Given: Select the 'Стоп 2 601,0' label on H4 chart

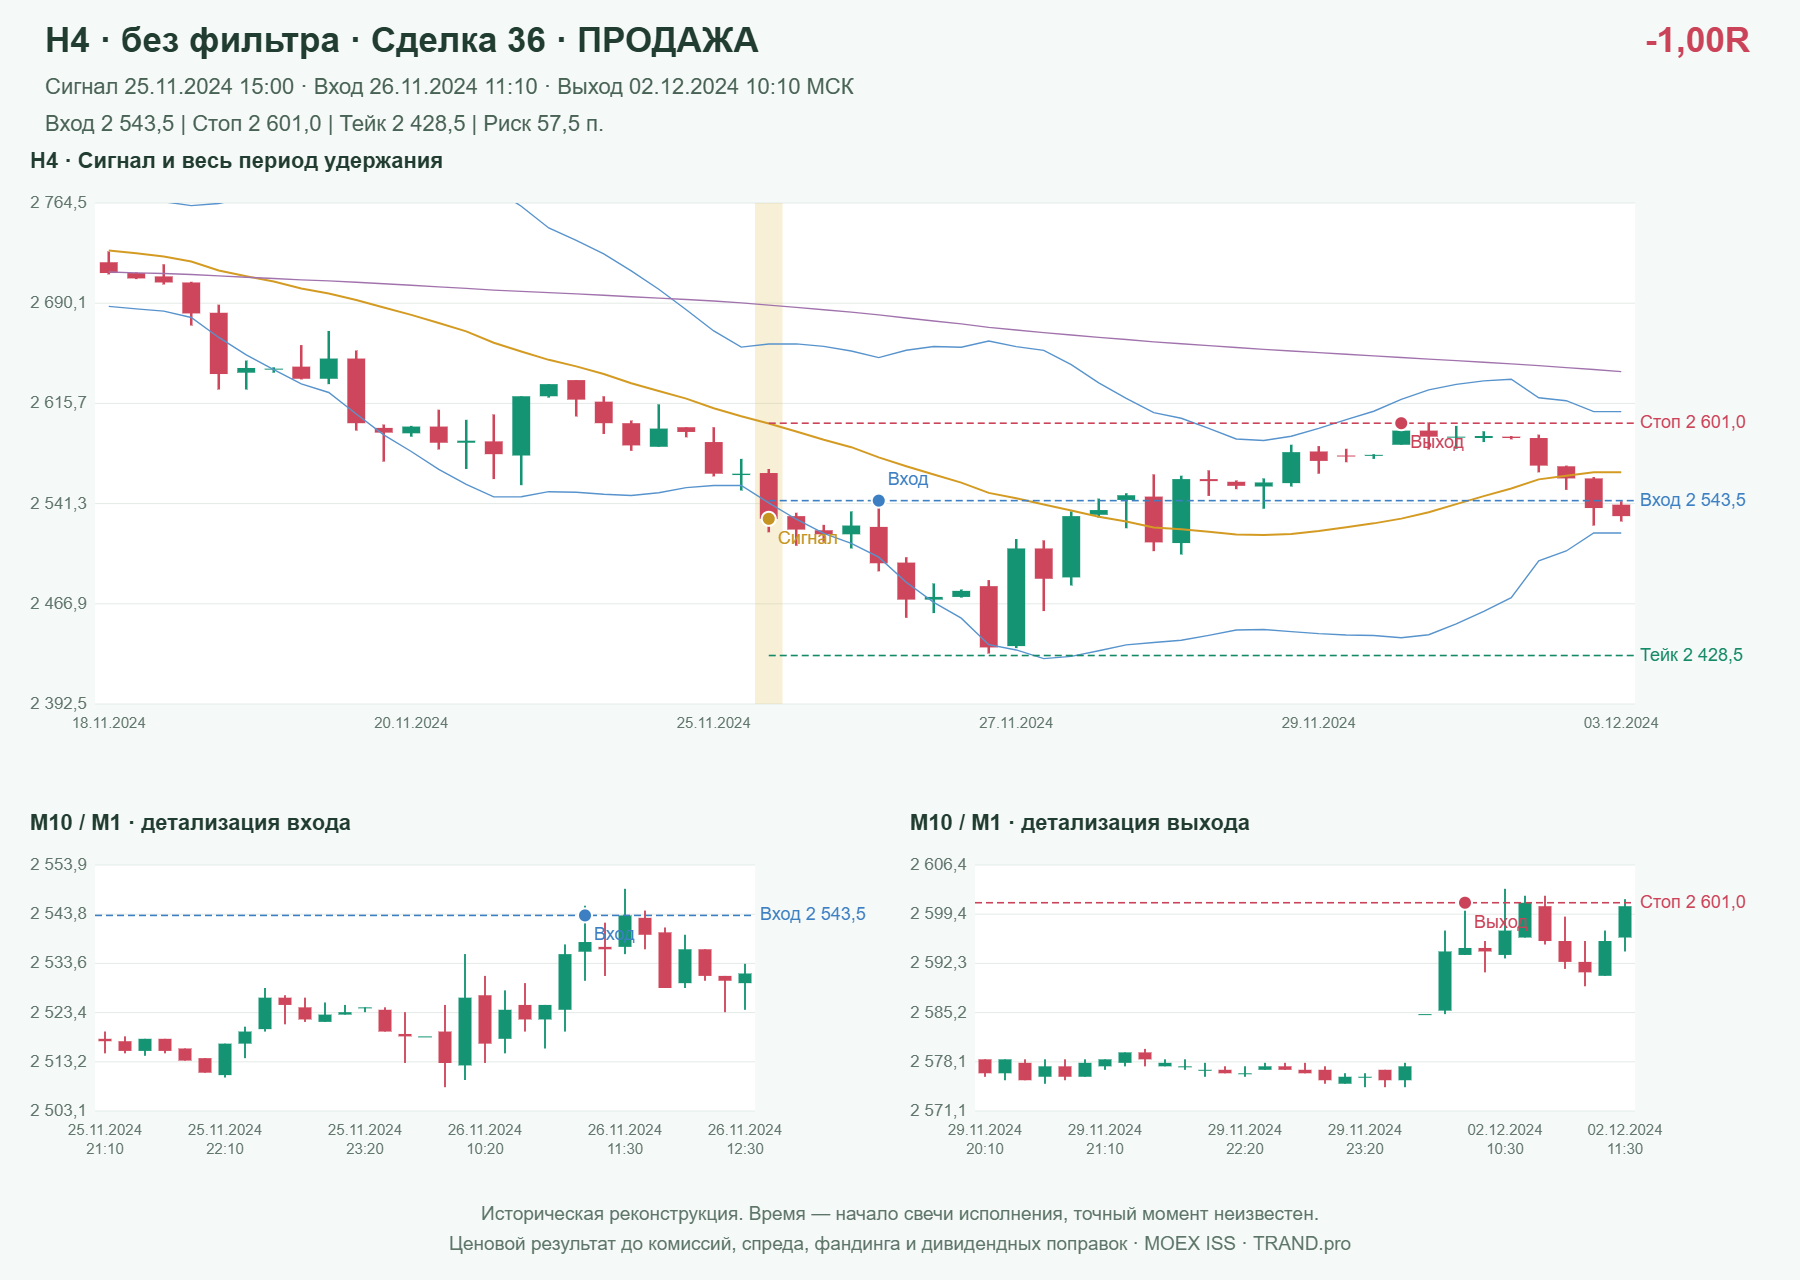Looking at the screenshot, I should 1693,422.
